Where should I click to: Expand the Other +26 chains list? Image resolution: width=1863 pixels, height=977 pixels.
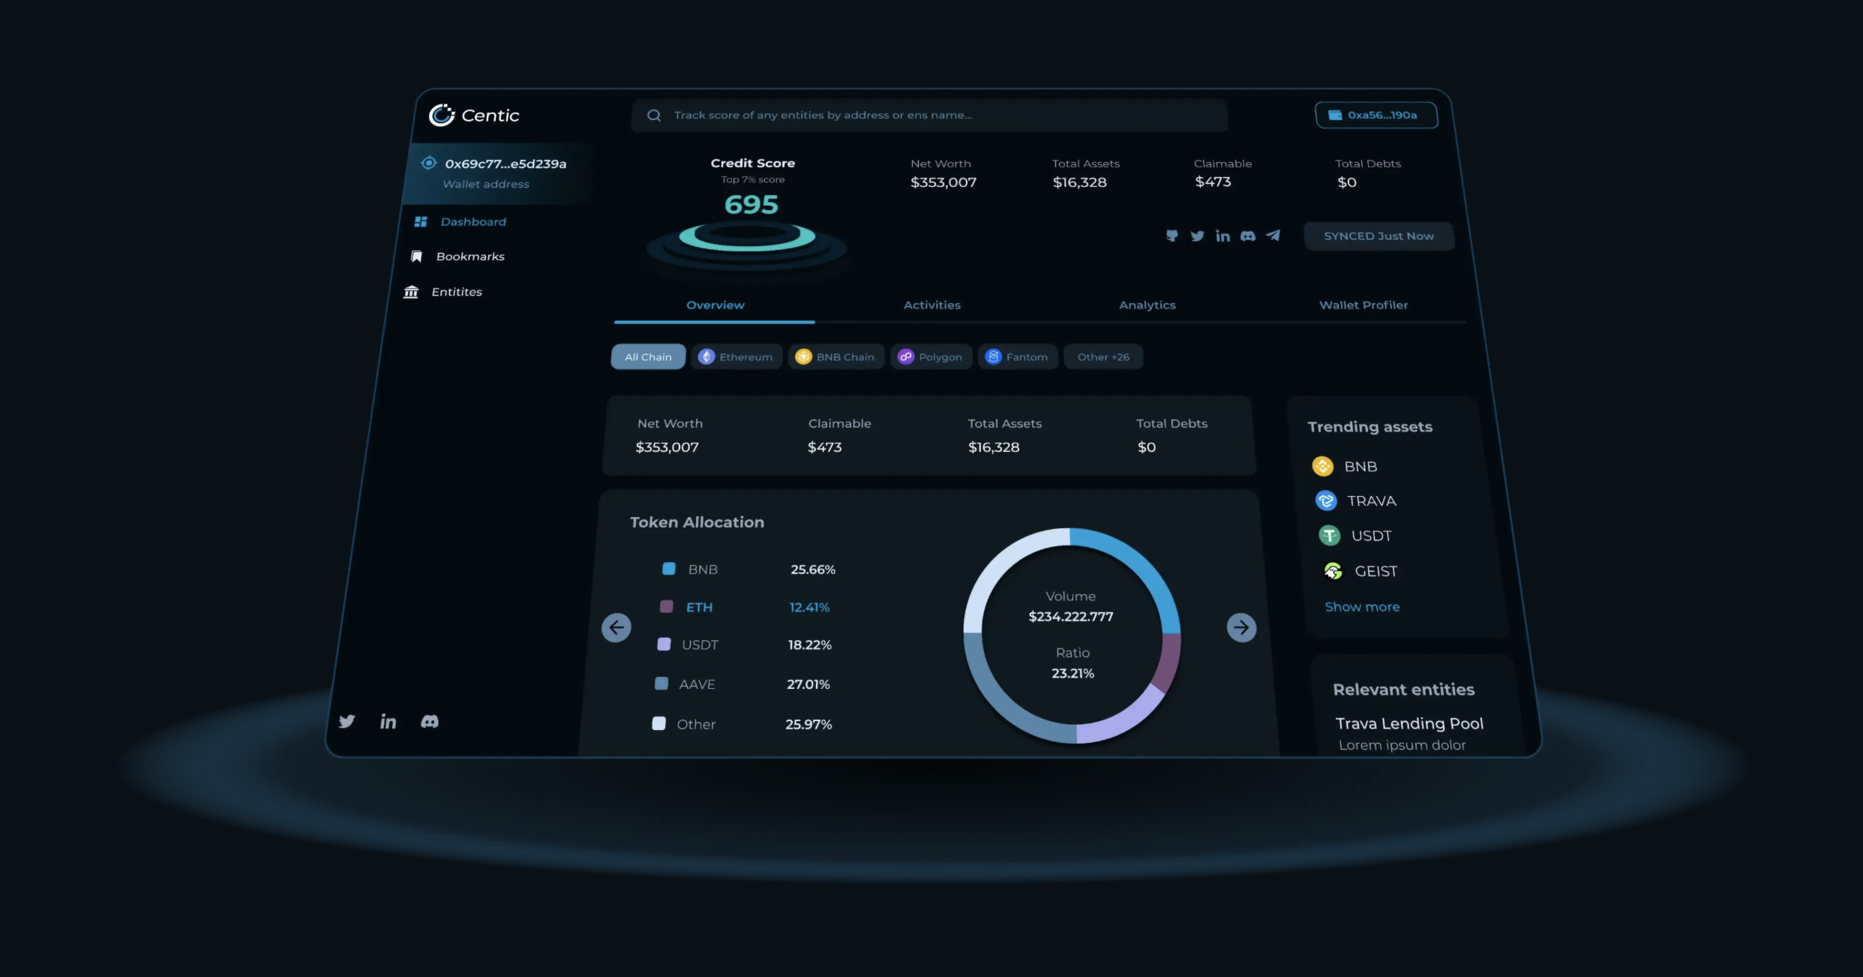[1103, 356]
